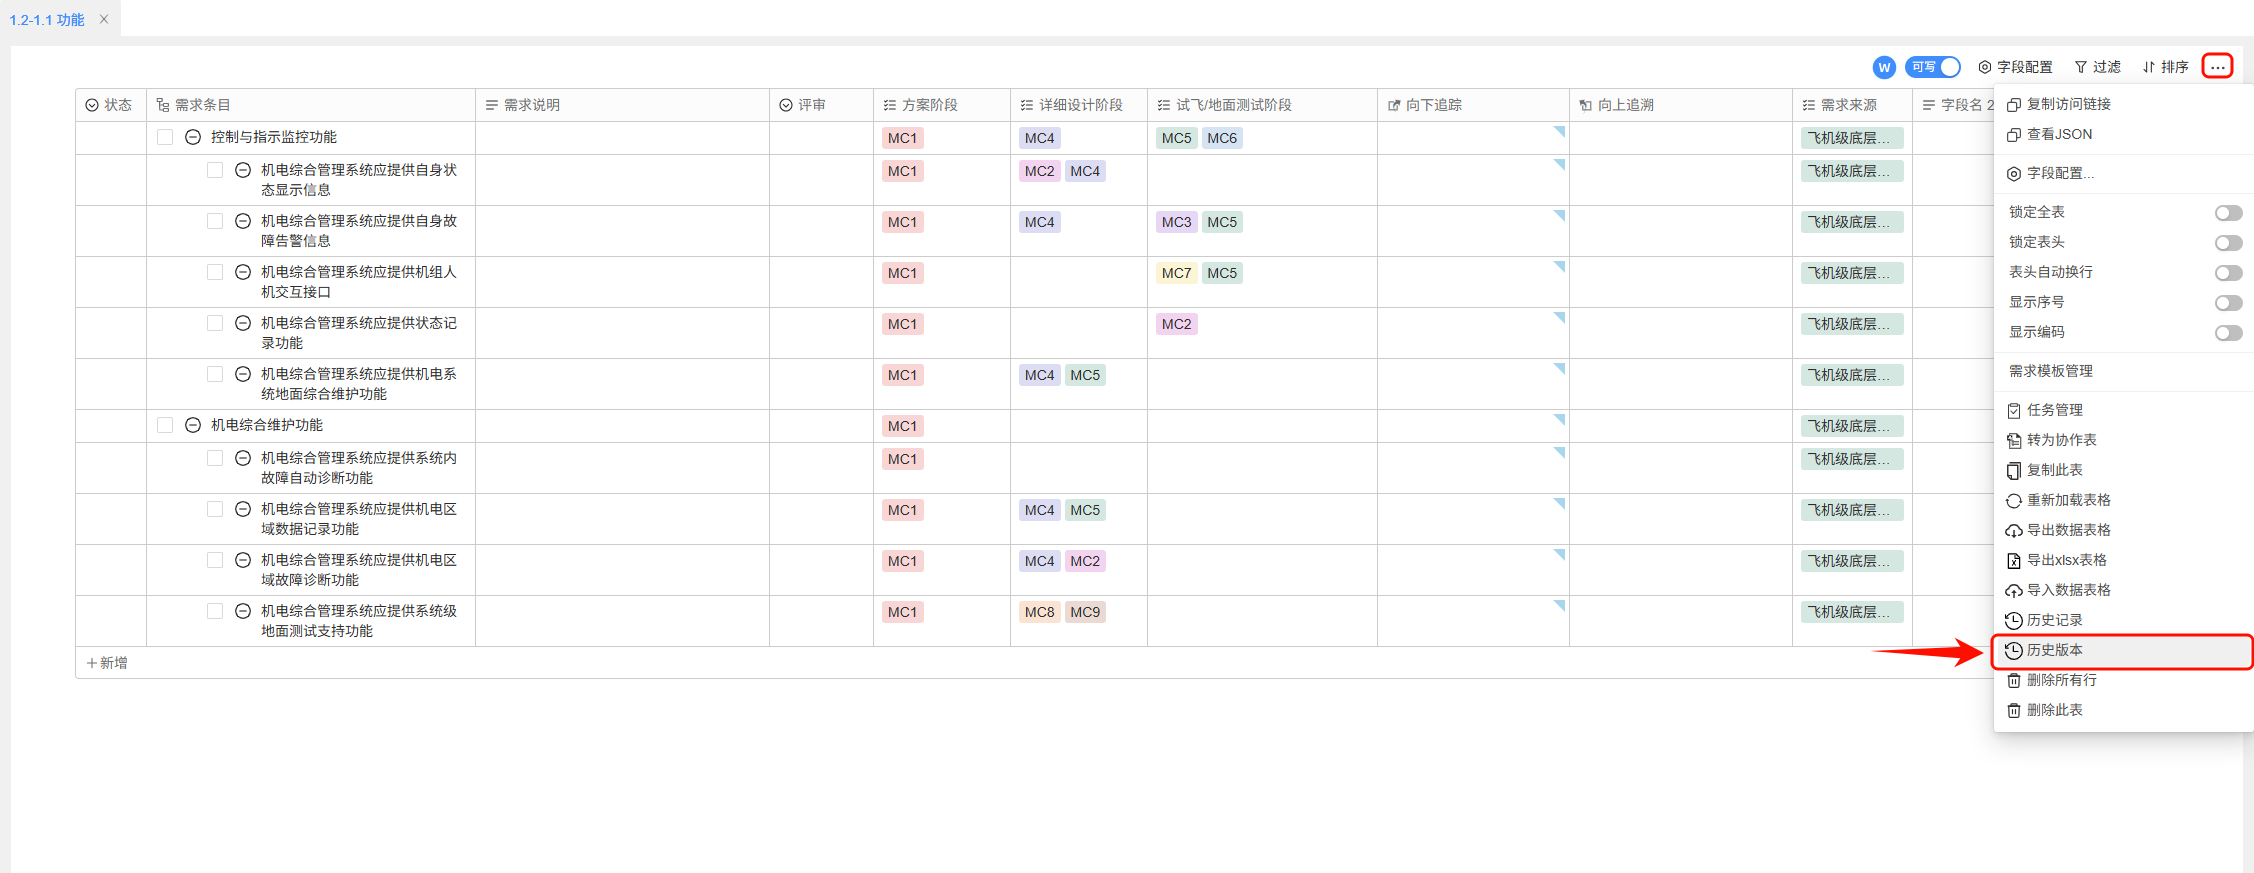Click the MC9 tag in last row

tap(1085, 612)
